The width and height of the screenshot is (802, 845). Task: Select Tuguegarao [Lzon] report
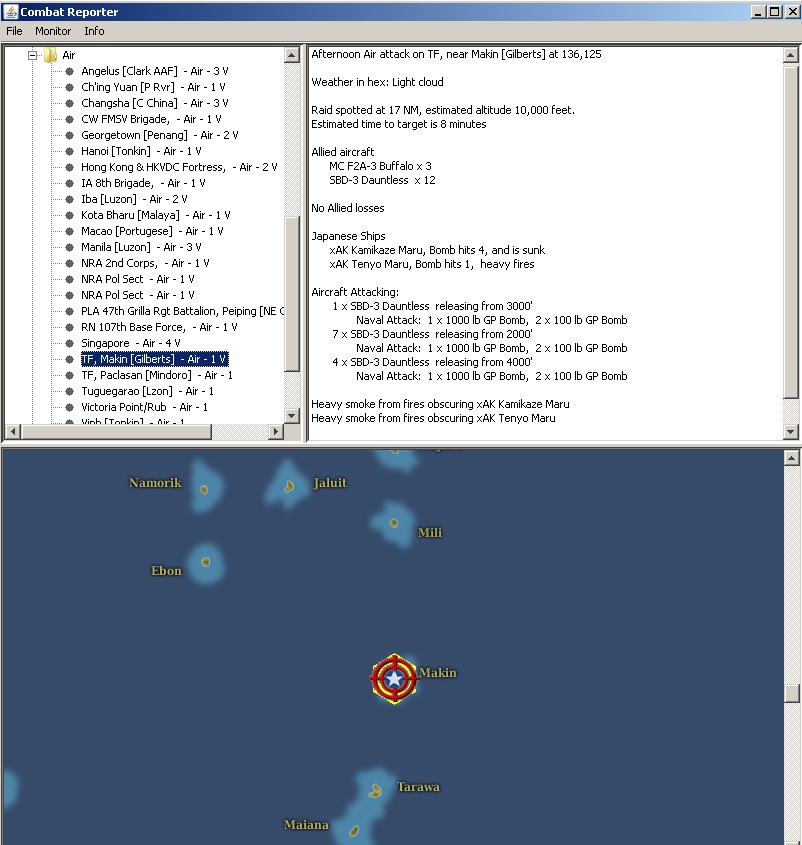click(x=147, y=391)
